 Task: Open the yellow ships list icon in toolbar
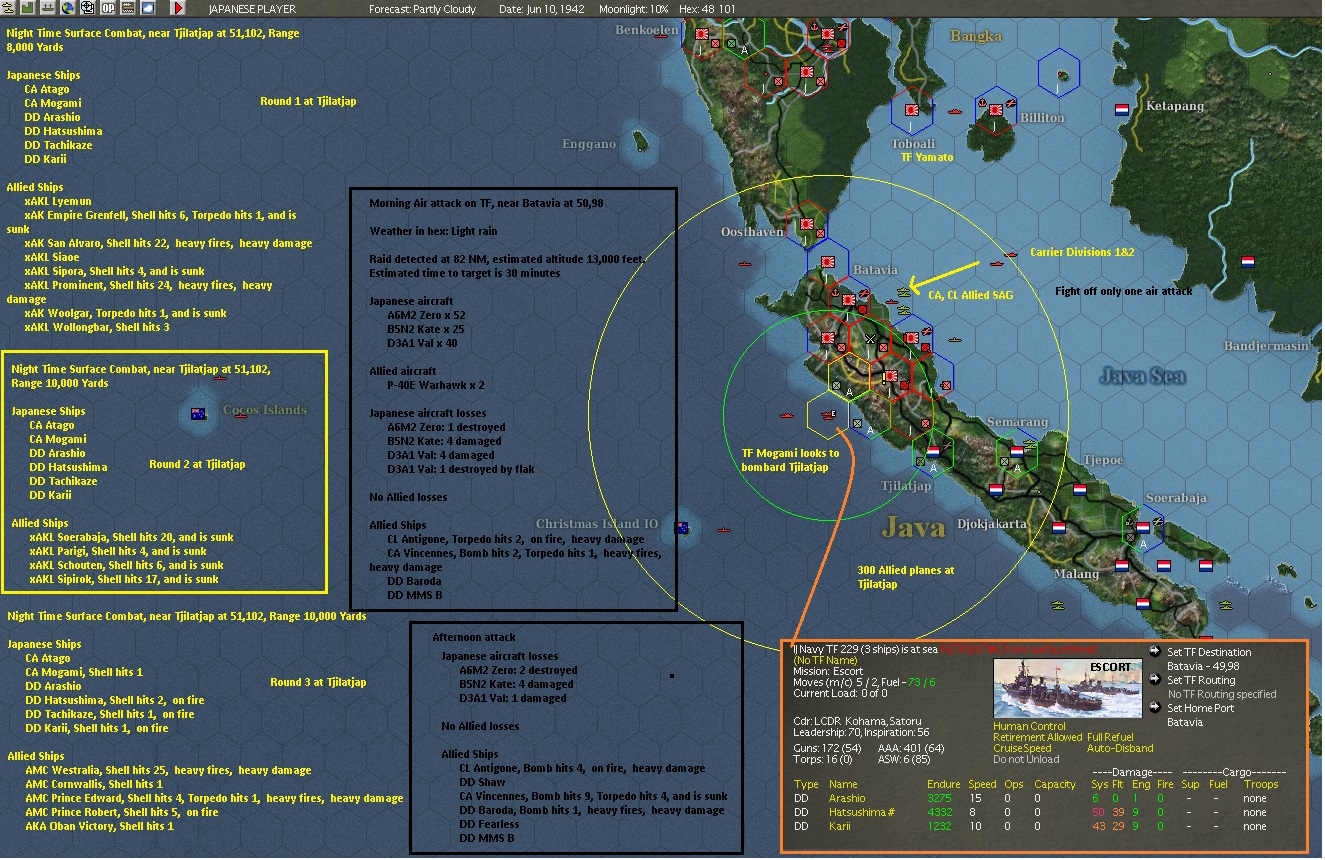9,8
